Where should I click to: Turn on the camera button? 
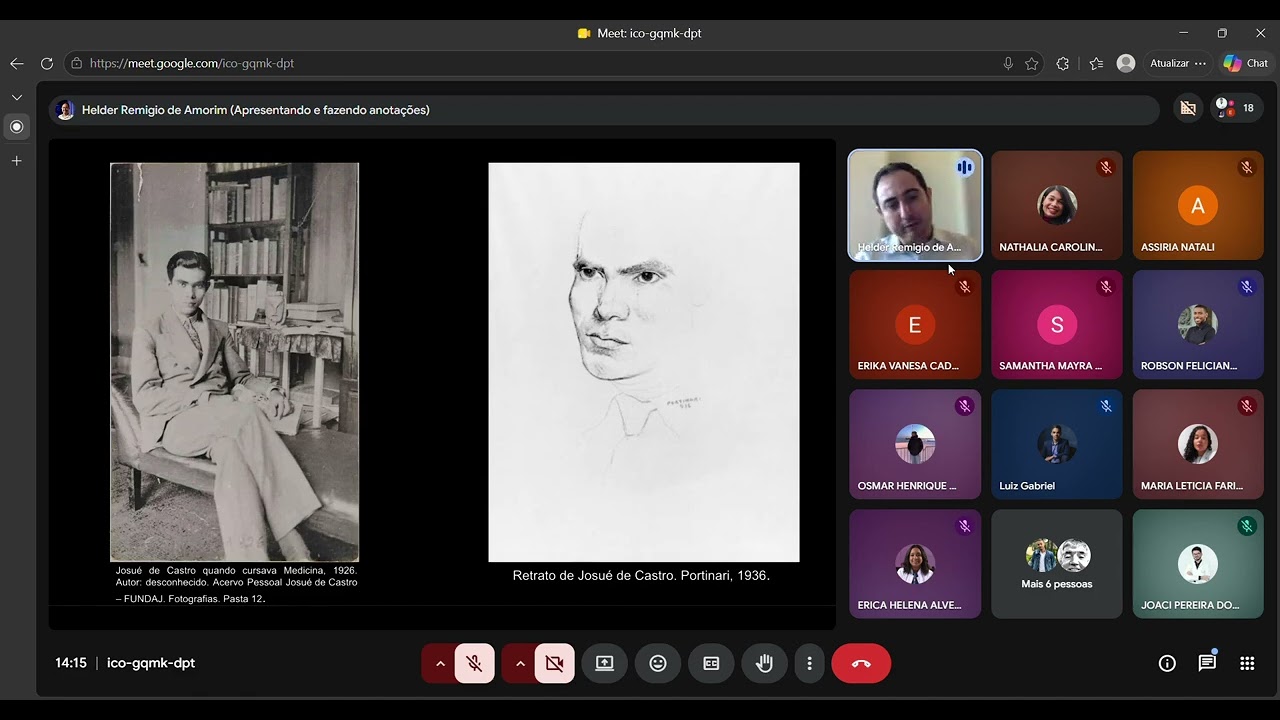[x=555, y=663]
